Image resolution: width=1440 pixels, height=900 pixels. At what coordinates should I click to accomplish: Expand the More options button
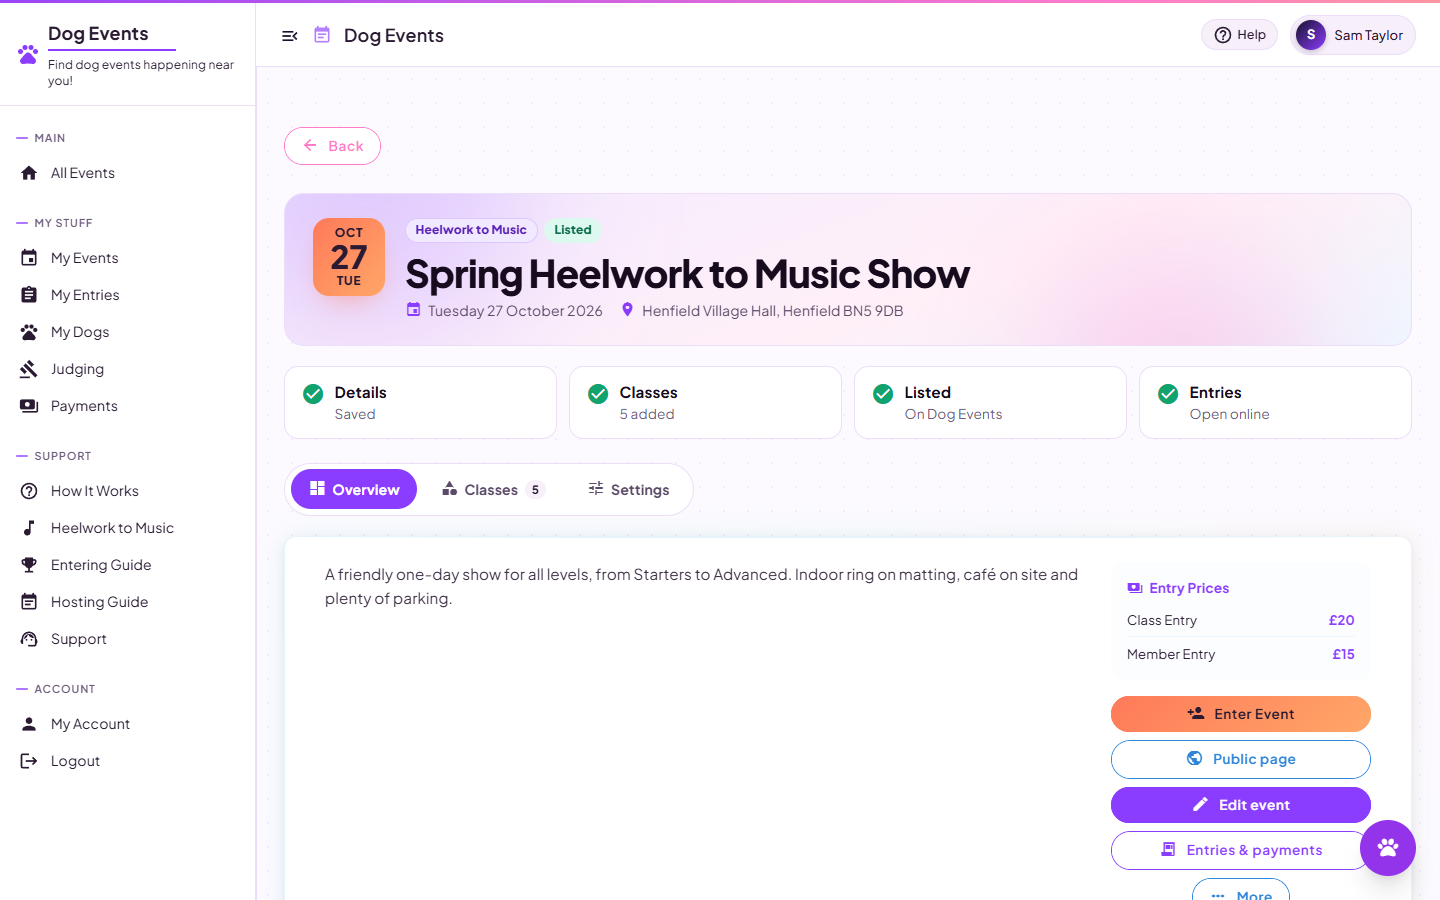click(1240, 890)
